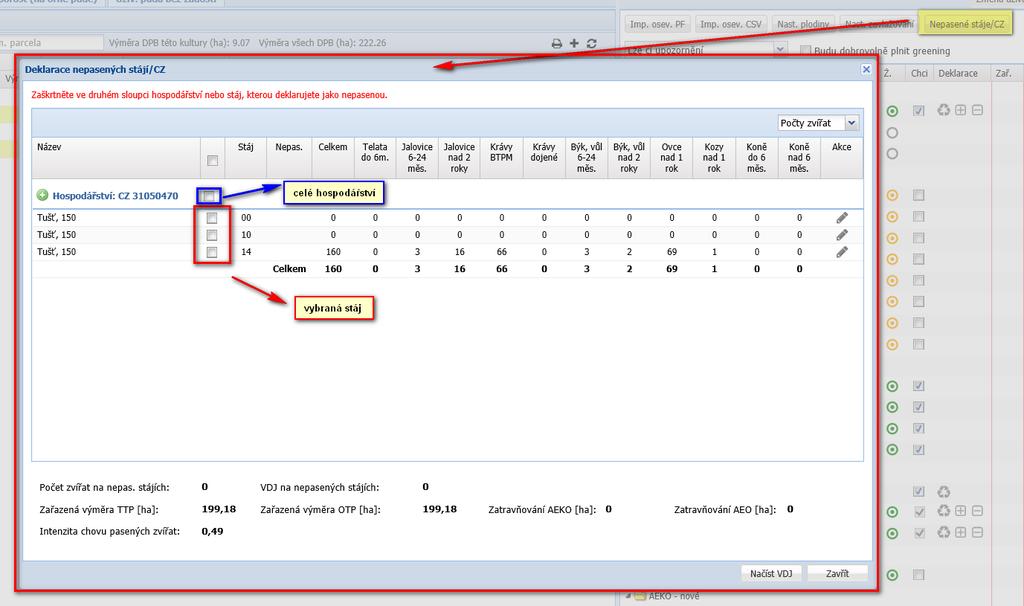
Task: Click the highlighted Nepasené stáje/CZ button
Action: click(967, 24)
